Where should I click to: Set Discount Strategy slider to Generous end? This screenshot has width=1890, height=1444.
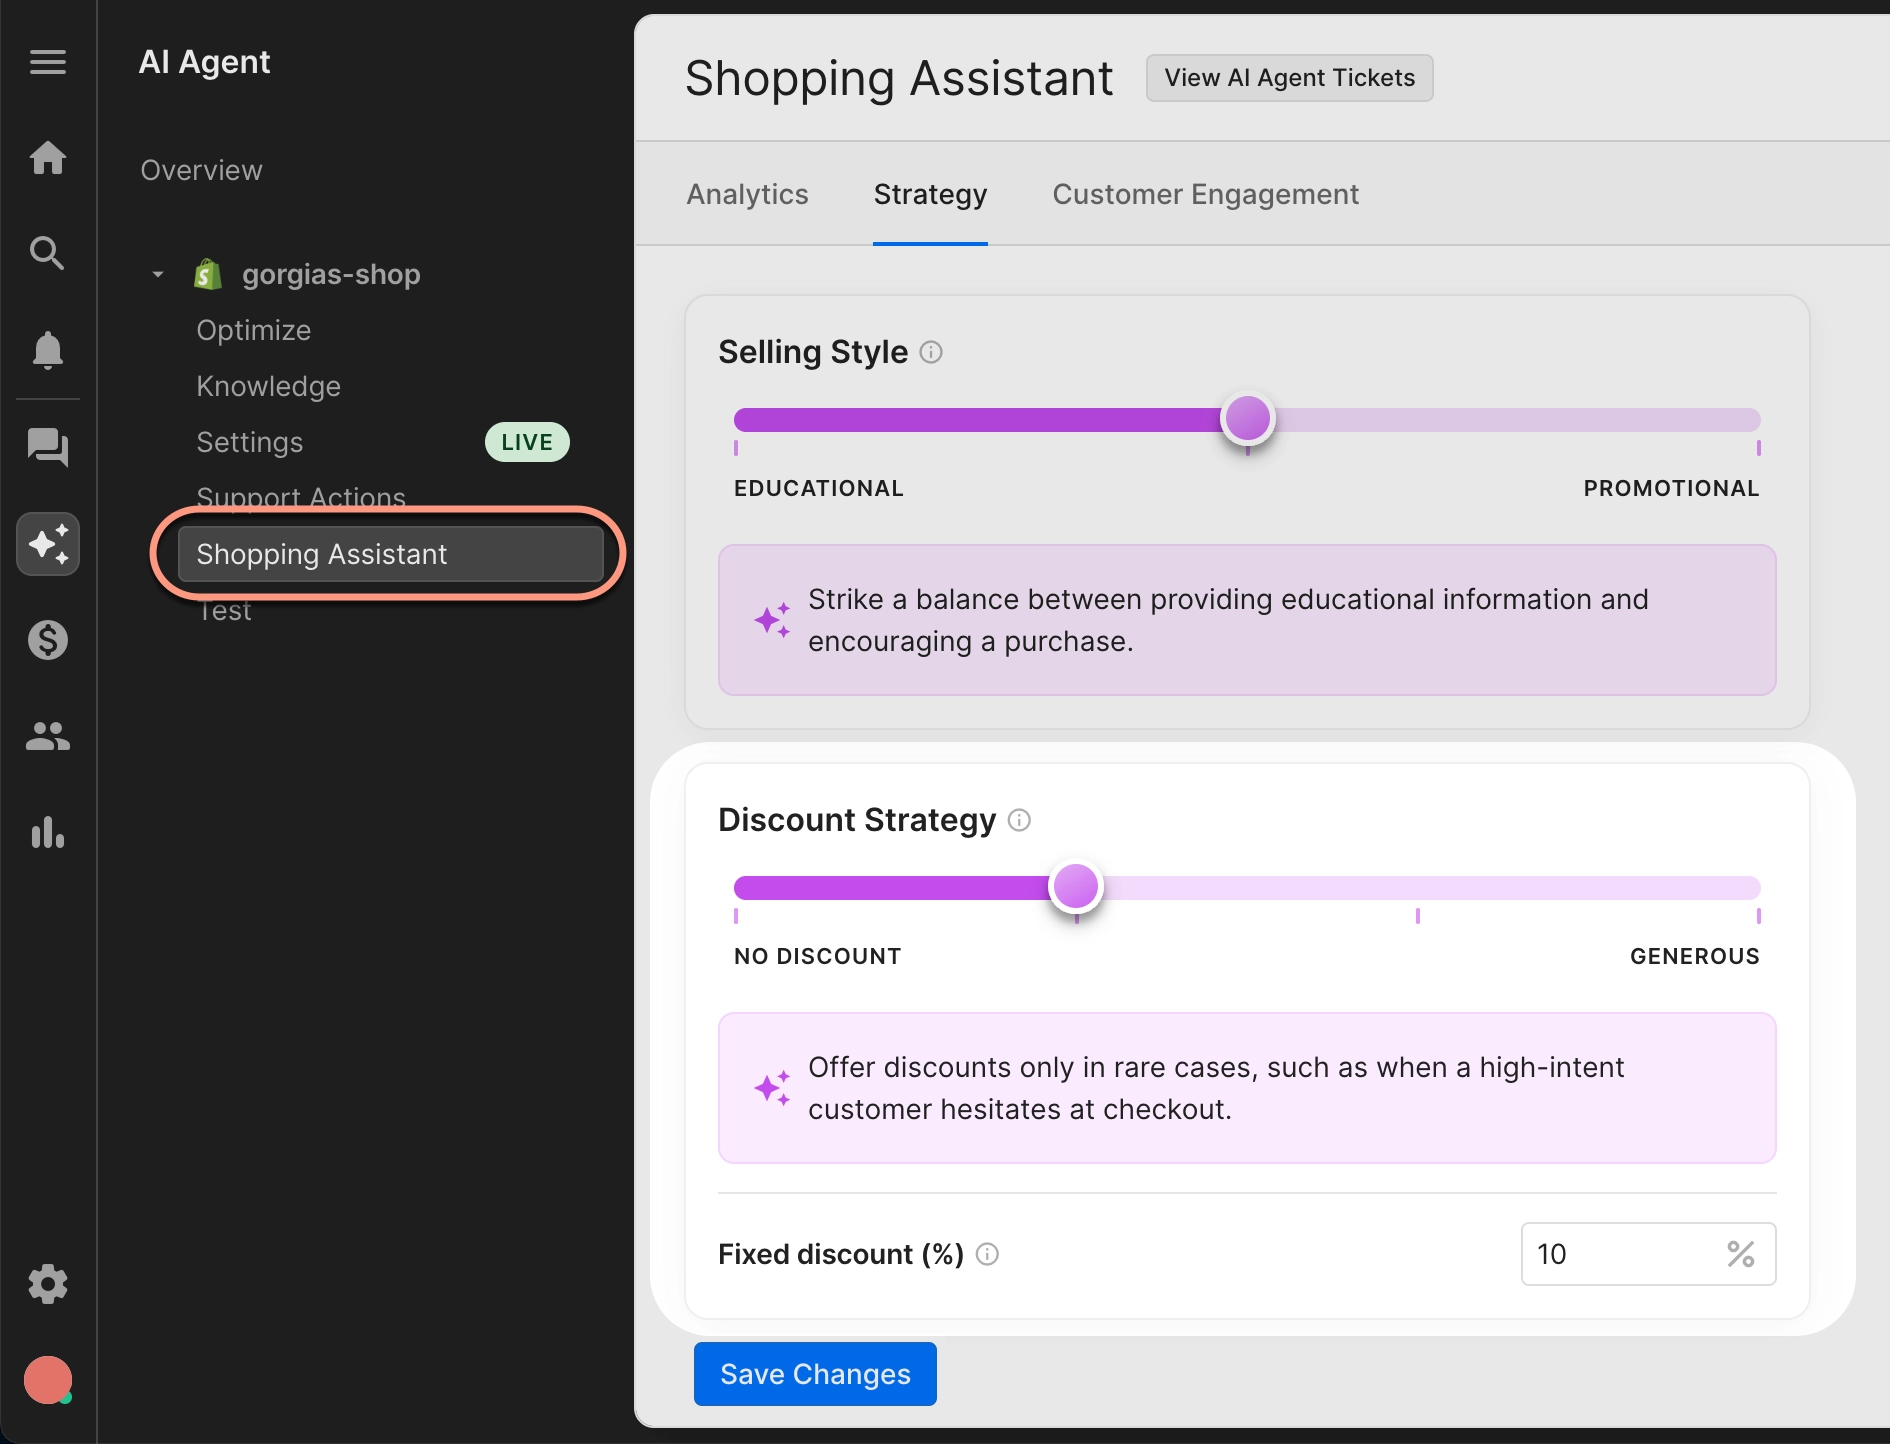click(1757, 887)
